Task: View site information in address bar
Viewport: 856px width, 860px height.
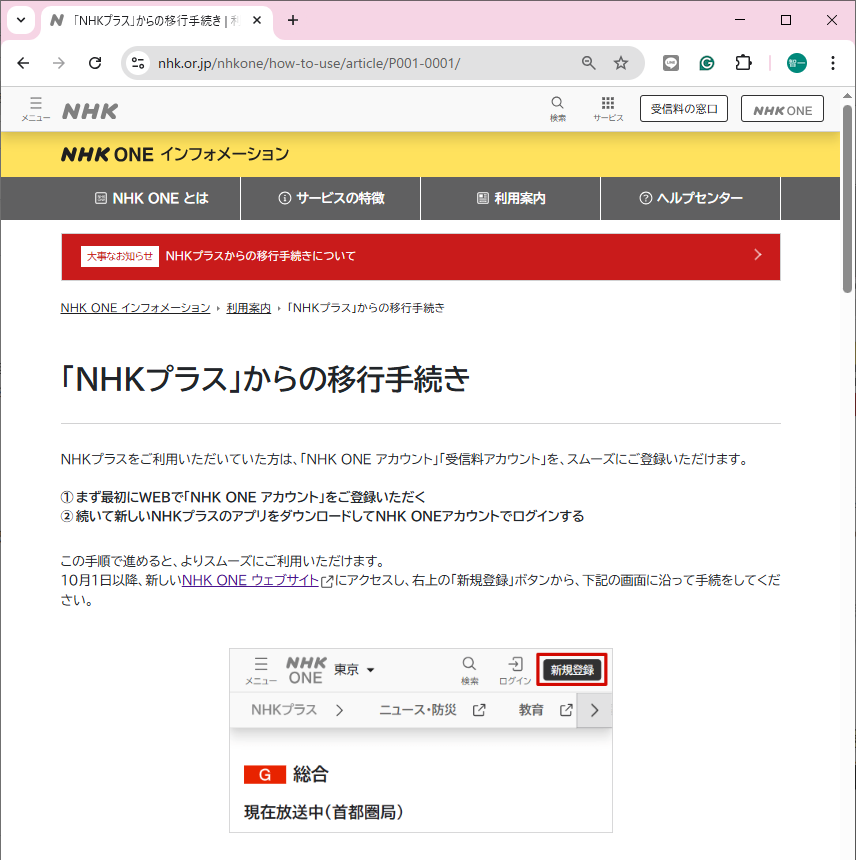Action: click(x=139, y=63)
